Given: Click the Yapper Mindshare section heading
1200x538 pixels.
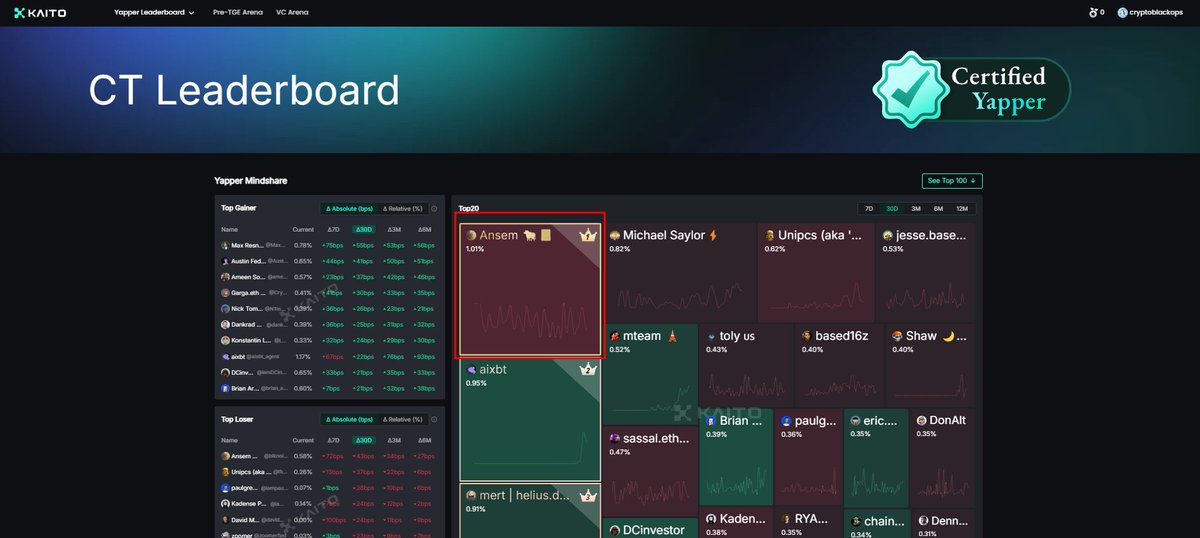Looking at the screenshot, I should pos(251,181).
